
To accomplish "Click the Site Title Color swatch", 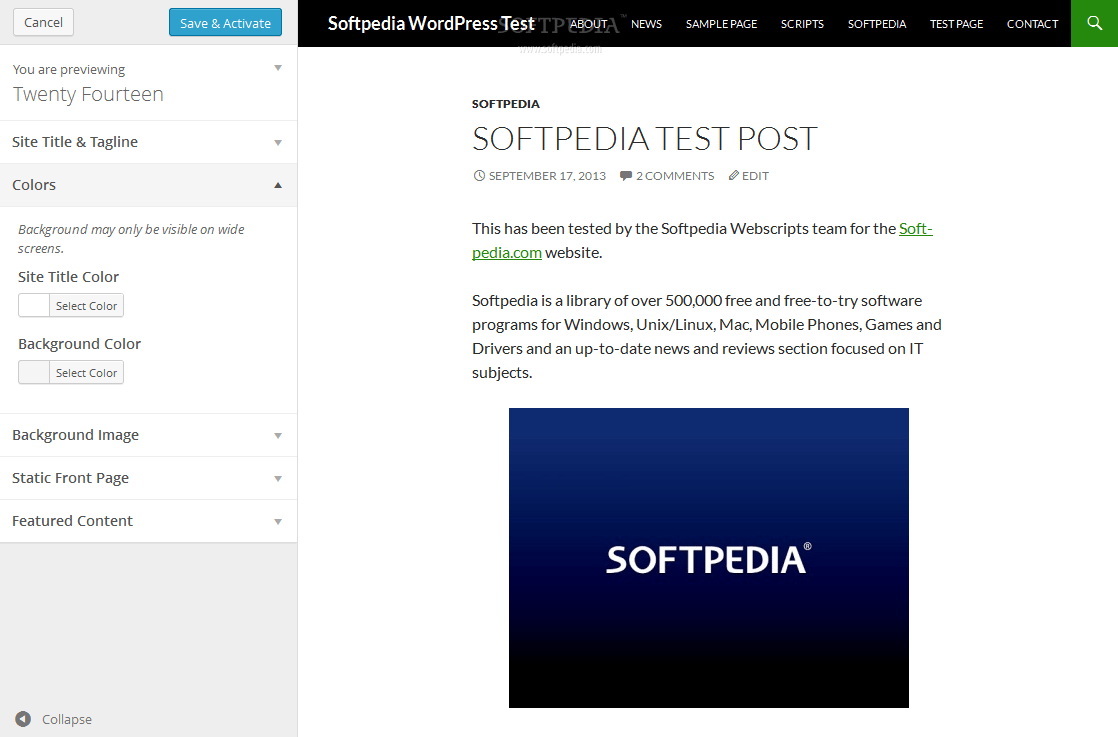I will [34, 306].
